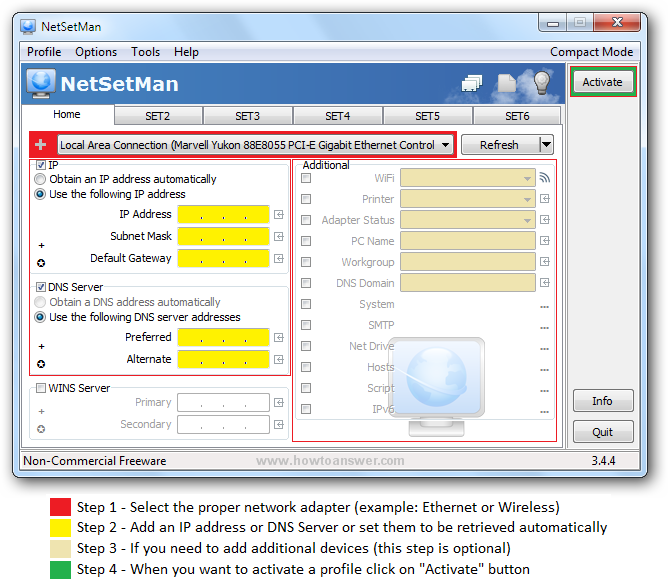Click the PC Name text field
Viewport: 668px width, 586px height.
tap(468, 241)
